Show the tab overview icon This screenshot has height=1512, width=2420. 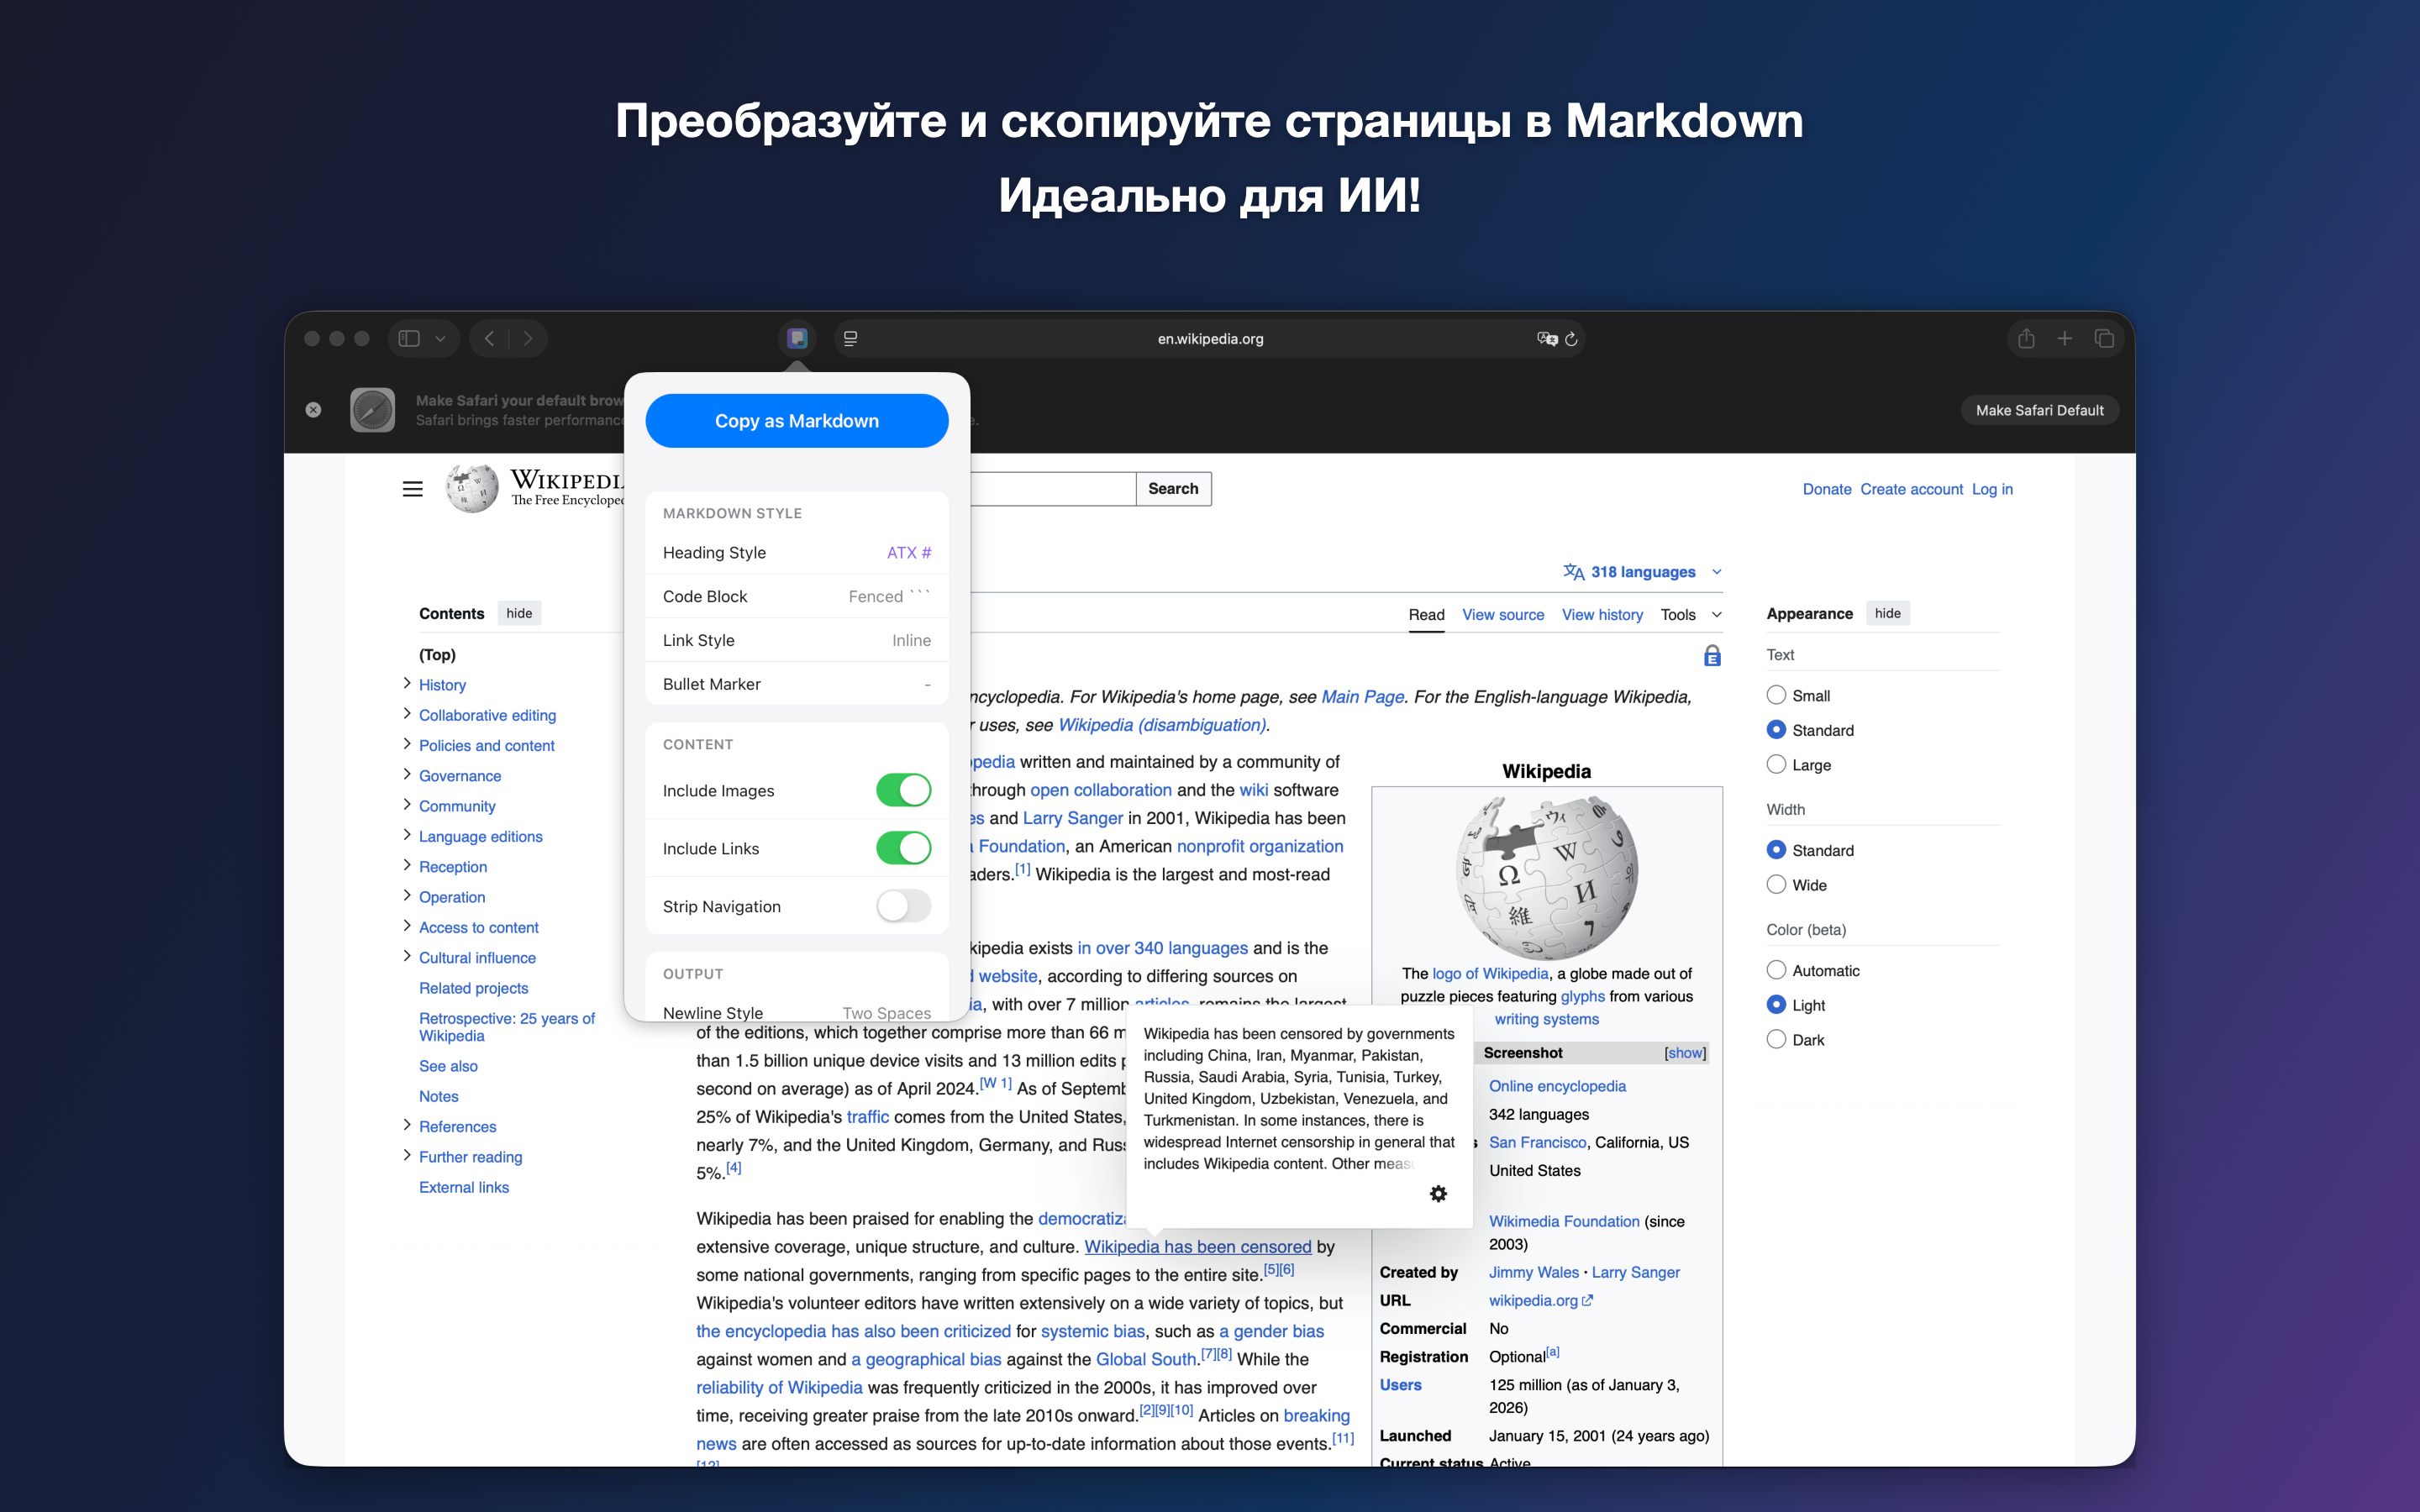(2104, 338)
